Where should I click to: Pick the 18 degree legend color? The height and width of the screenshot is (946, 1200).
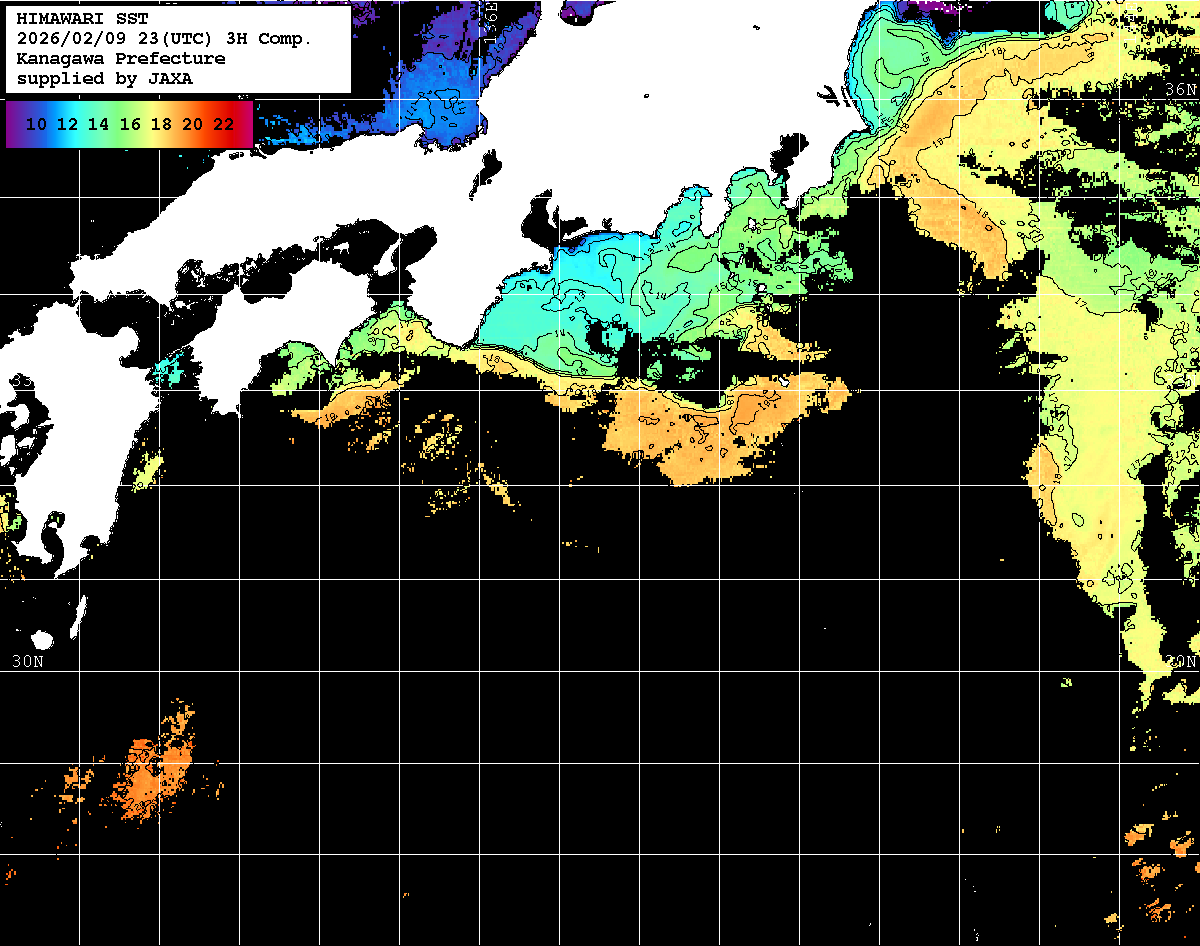[x=161, y=125]
